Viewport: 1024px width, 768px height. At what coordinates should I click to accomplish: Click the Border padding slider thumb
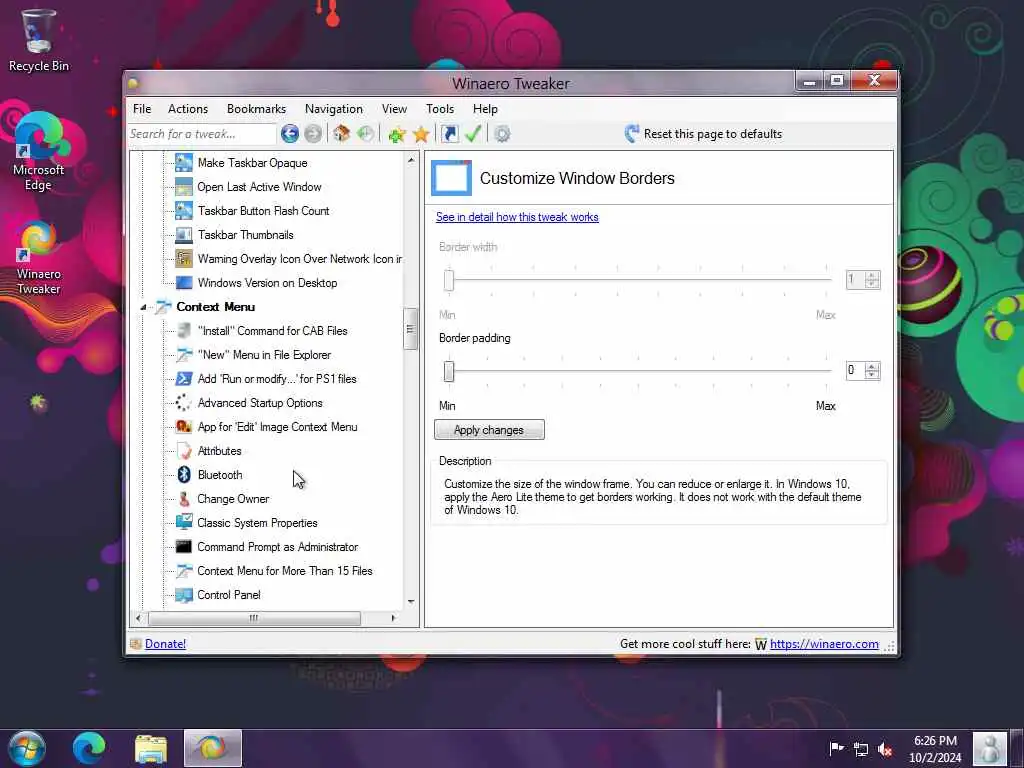(x=449, y=372)
